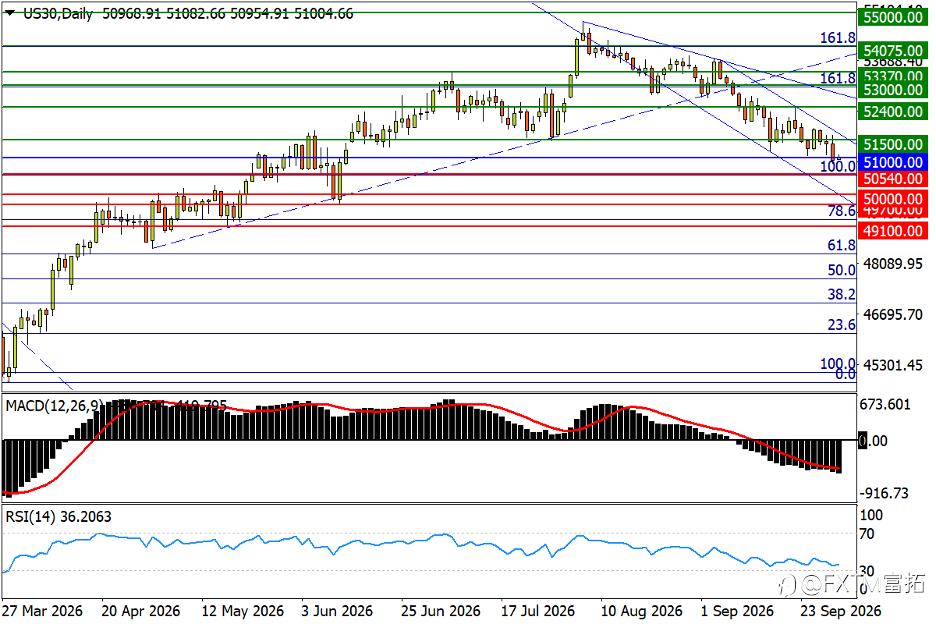Select the 23.6 Fibonacci level label
The image size is (936, 624).
[842, 325]
